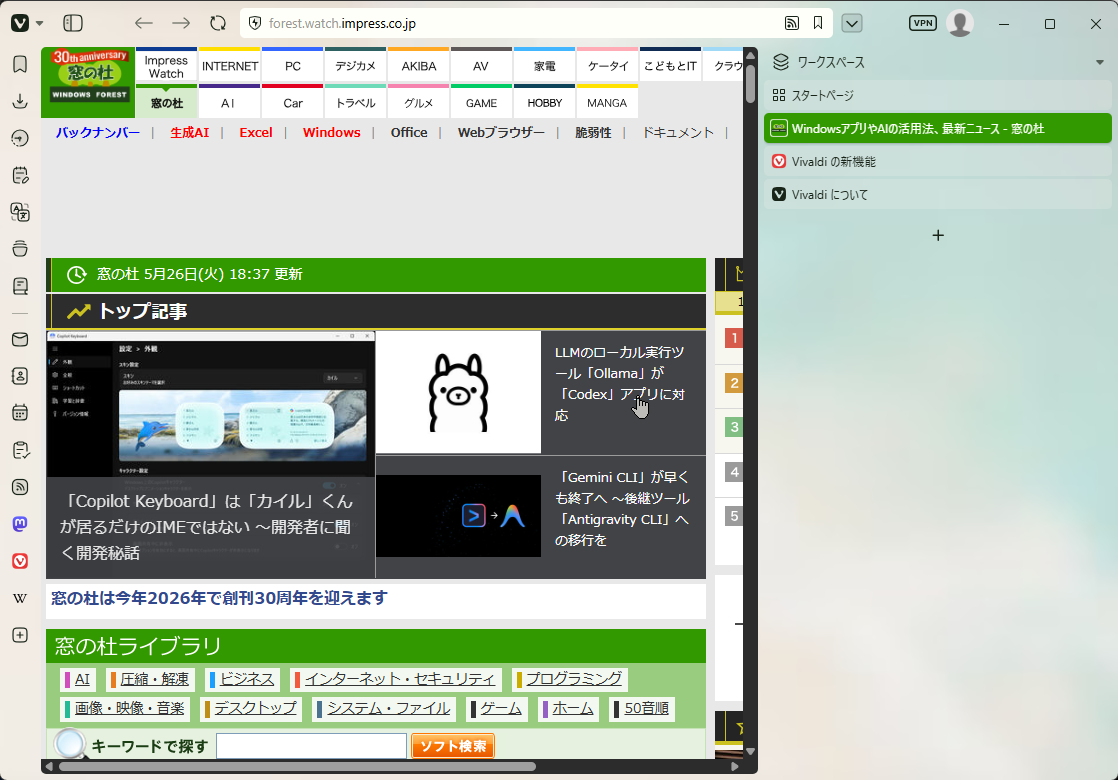Go forward to next page
Screen dimensions: 1118x780
(x=181, y=24)
